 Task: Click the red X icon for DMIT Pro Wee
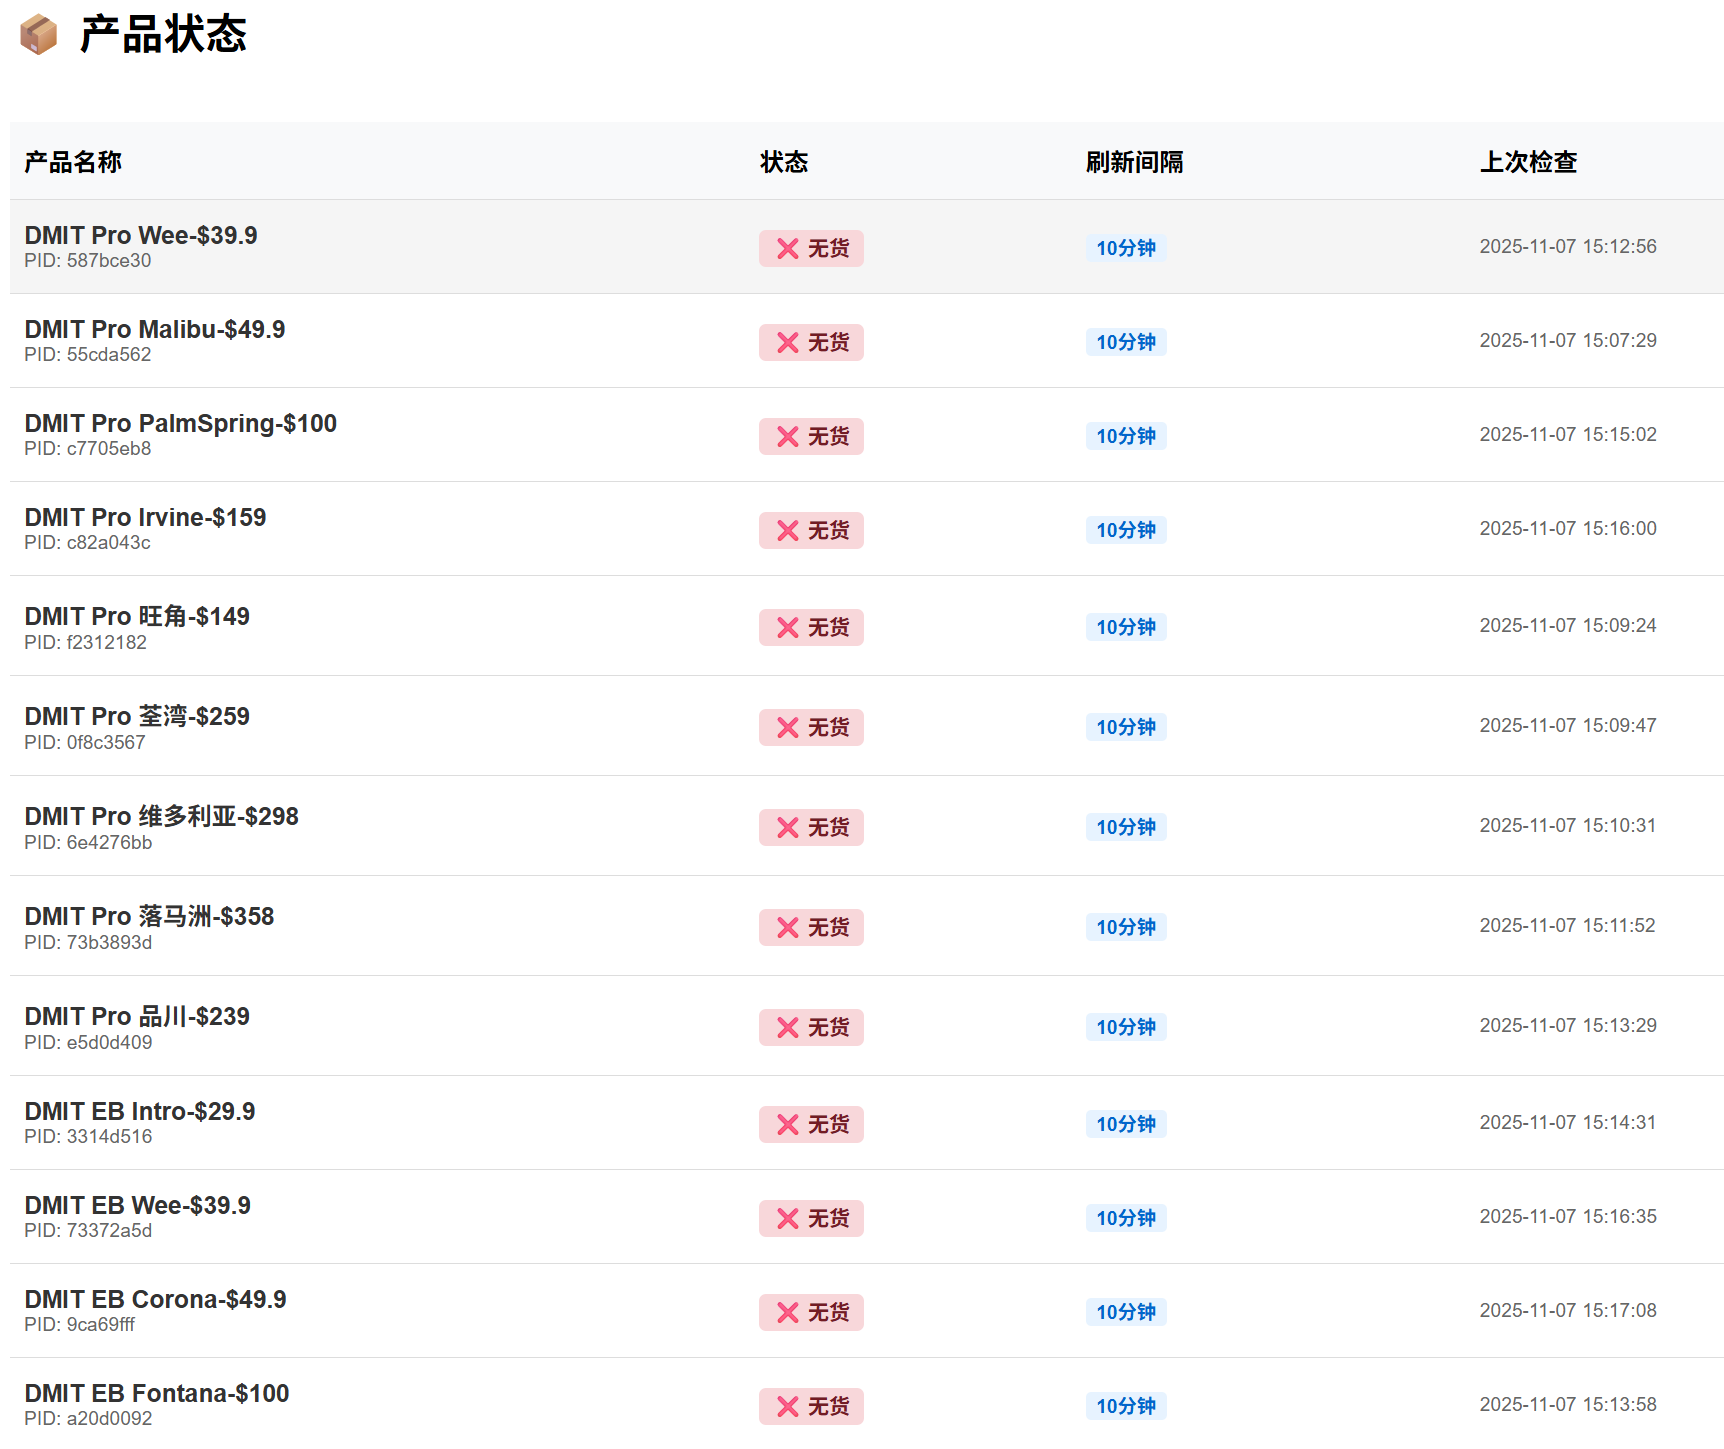tap(788, 249)
